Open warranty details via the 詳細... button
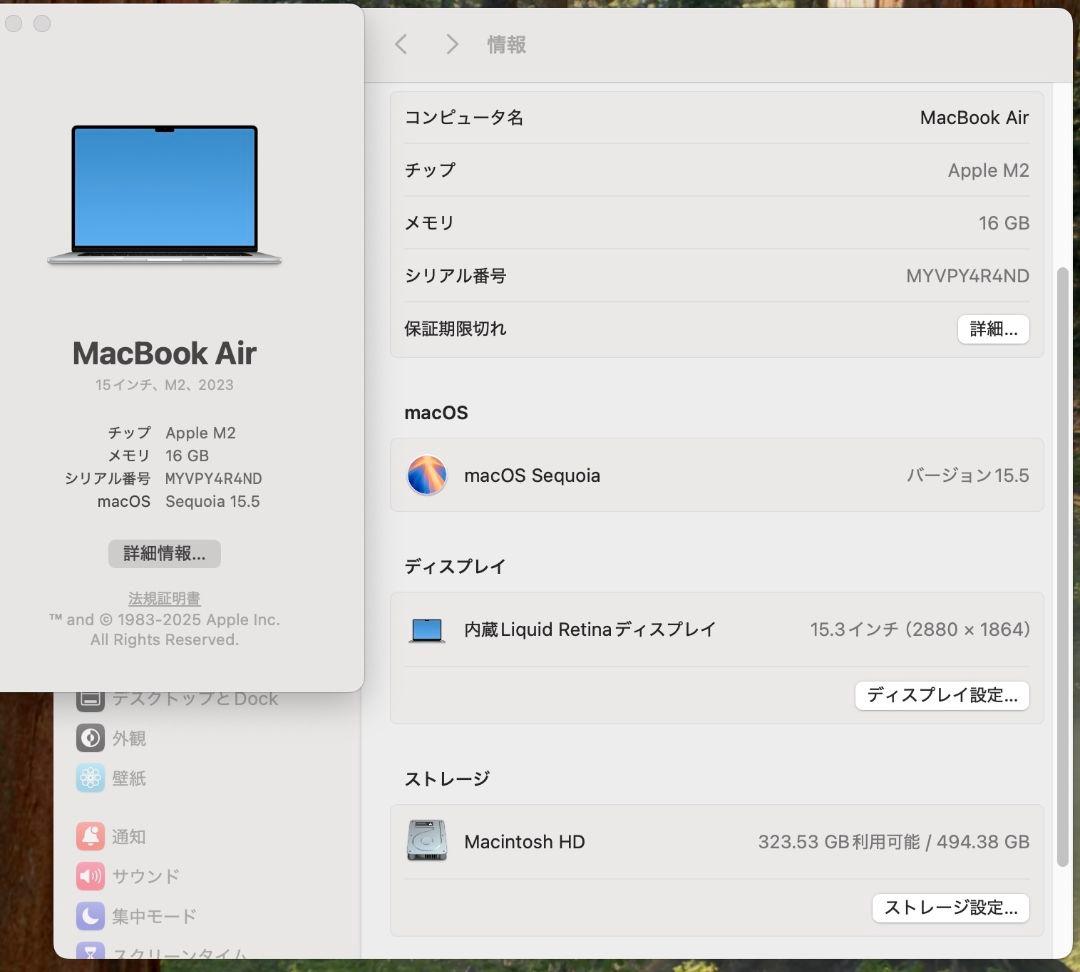1080x972 pixels. click(993, 329)
